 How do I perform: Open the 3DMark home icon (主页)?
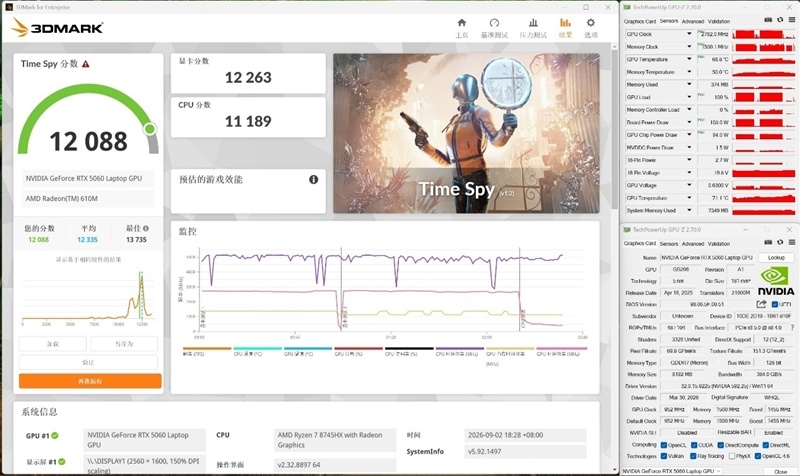[x=462, y=23]
